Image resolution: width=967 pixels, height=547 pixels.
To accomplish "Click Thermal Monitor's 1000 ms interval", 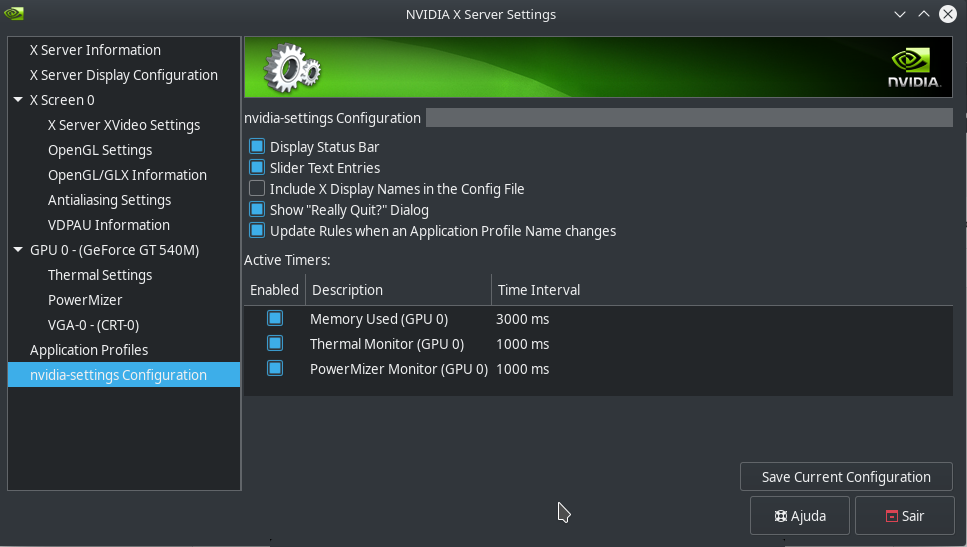I will coord(522,344).
